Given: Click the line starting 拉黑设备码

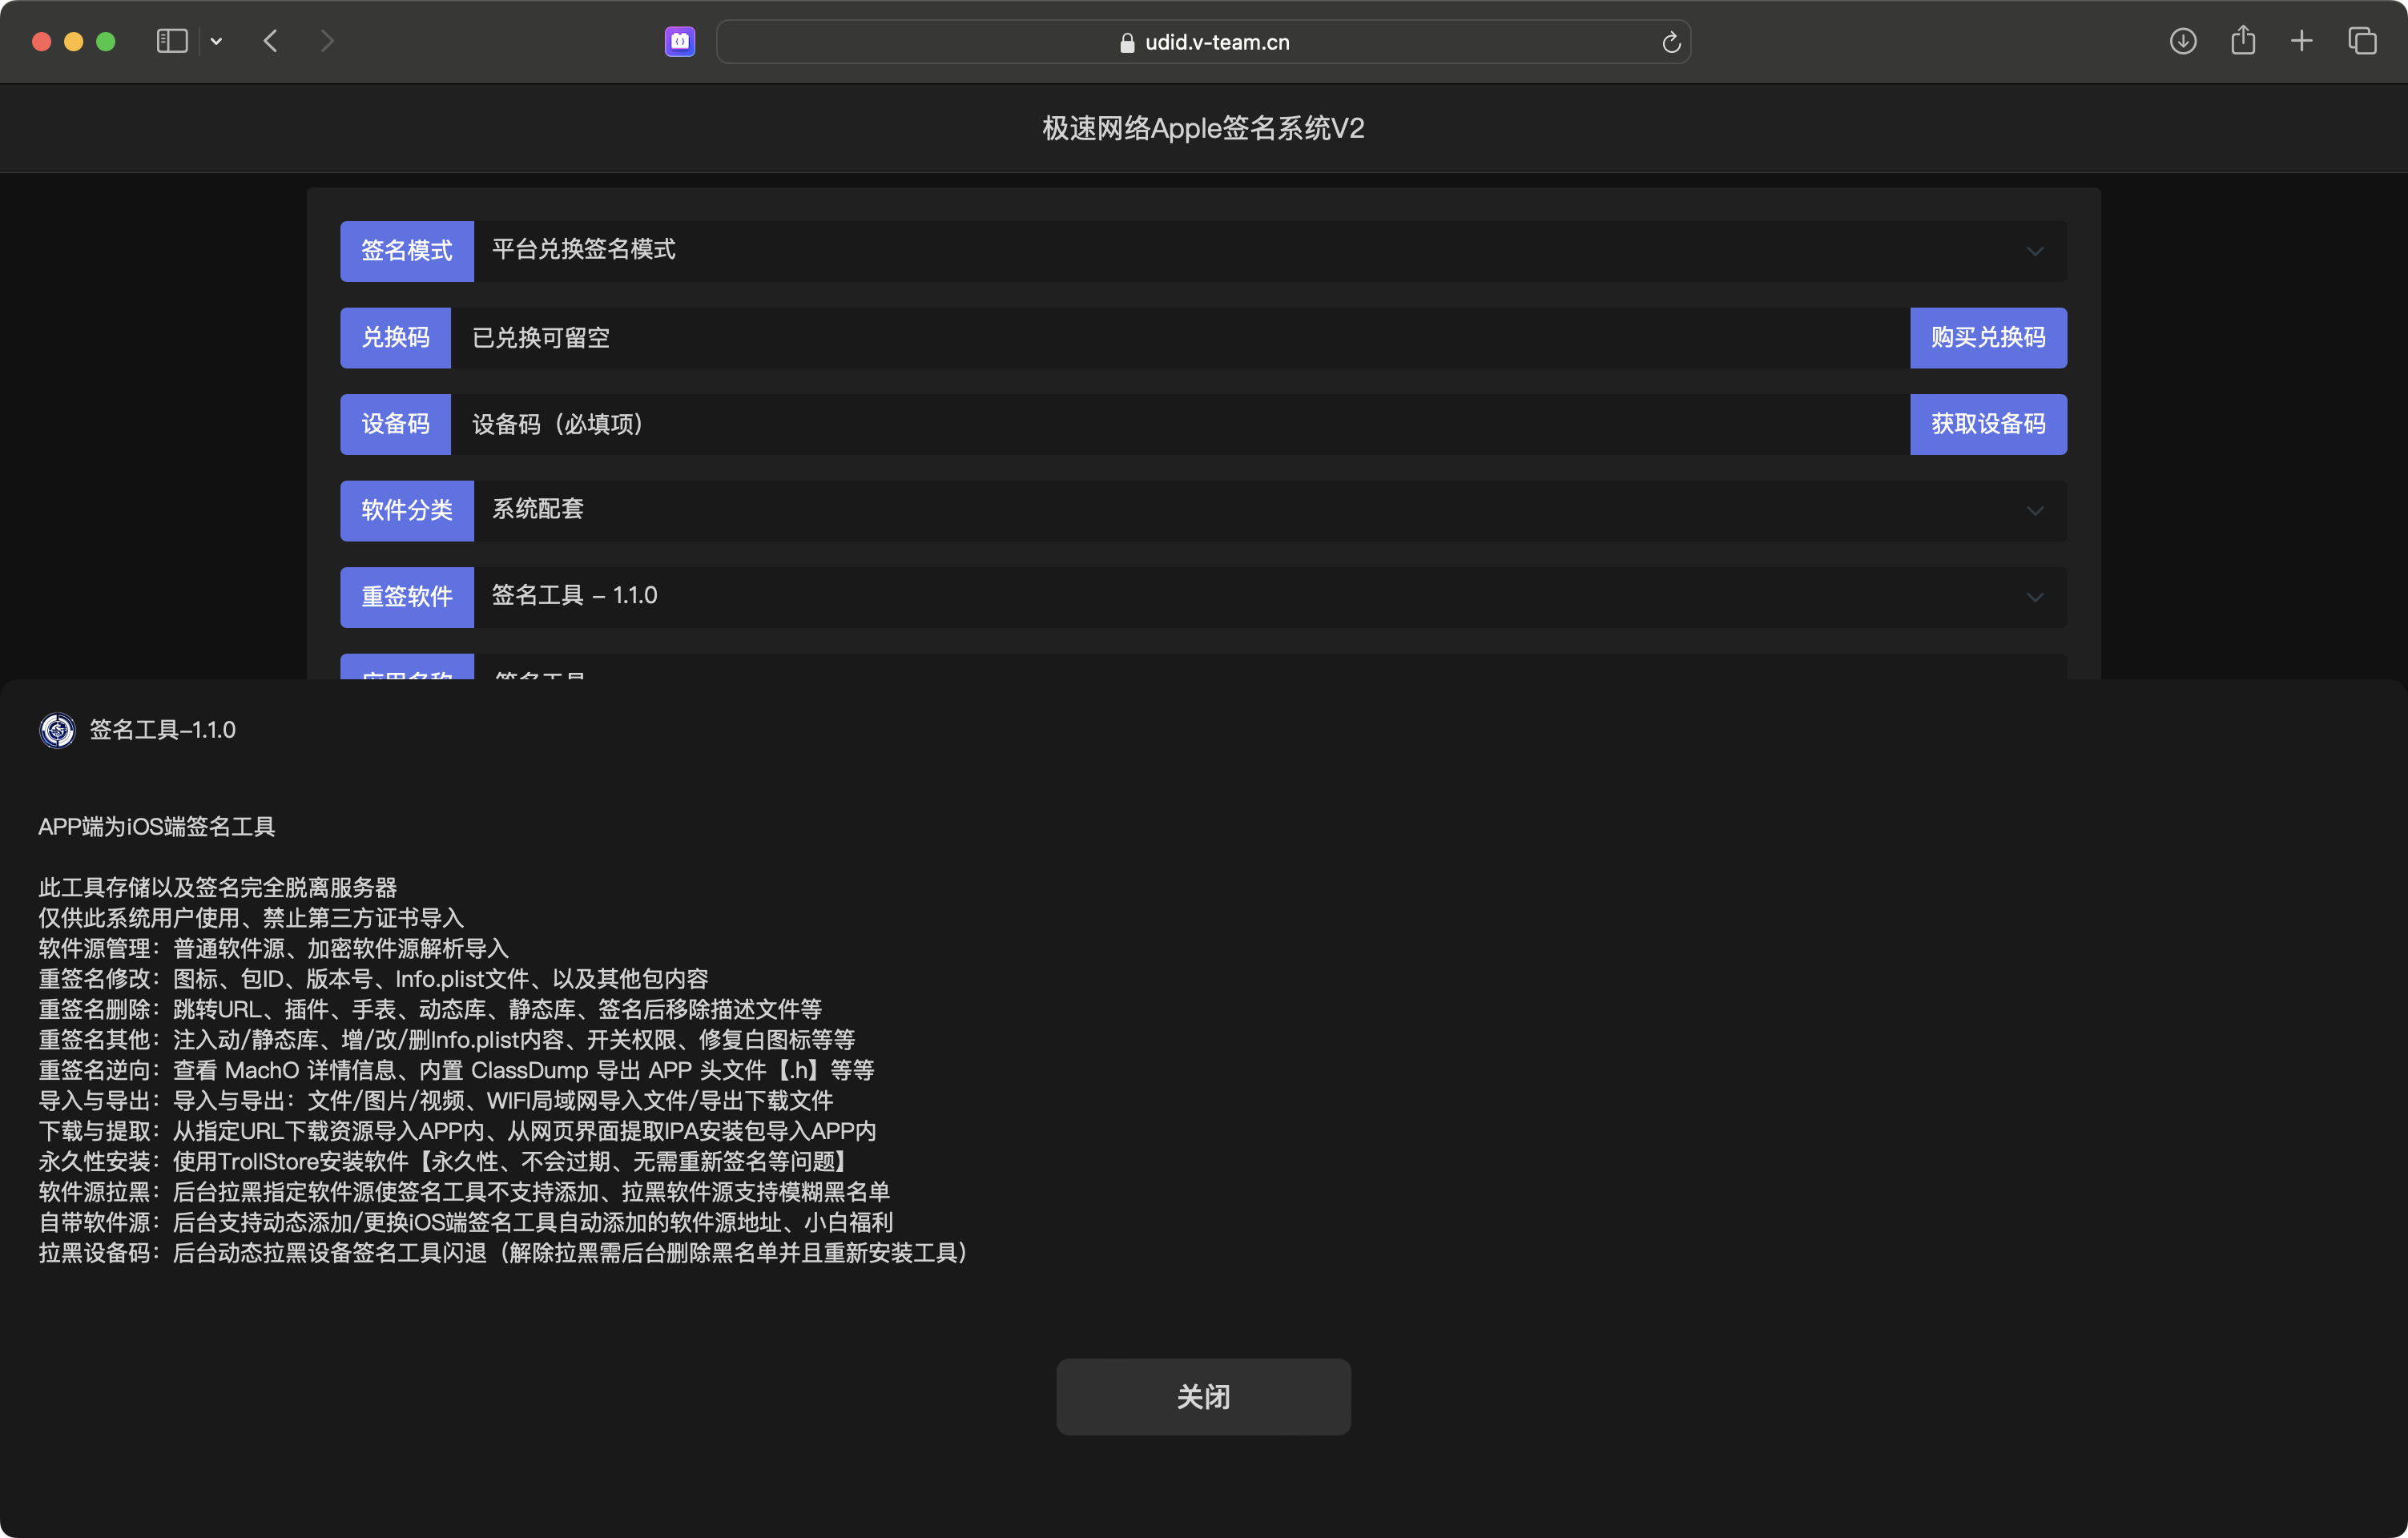Looking at the screenshot, I should pyautogui.click(x=503, y=1253).
